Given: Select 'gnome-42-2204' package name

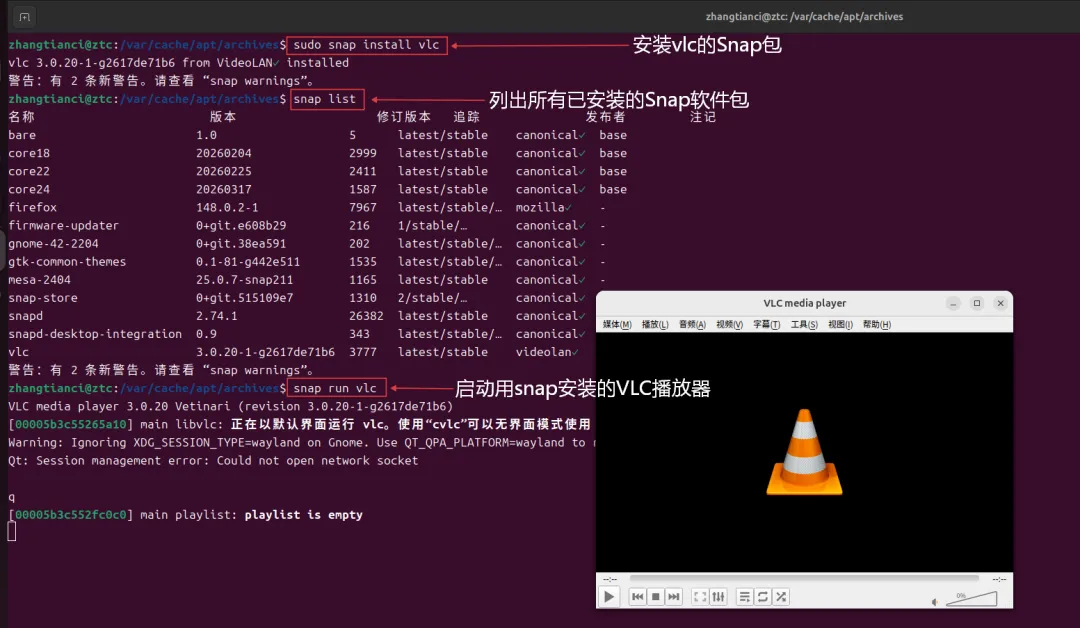Looking at the screenshot, I should 53,243.
